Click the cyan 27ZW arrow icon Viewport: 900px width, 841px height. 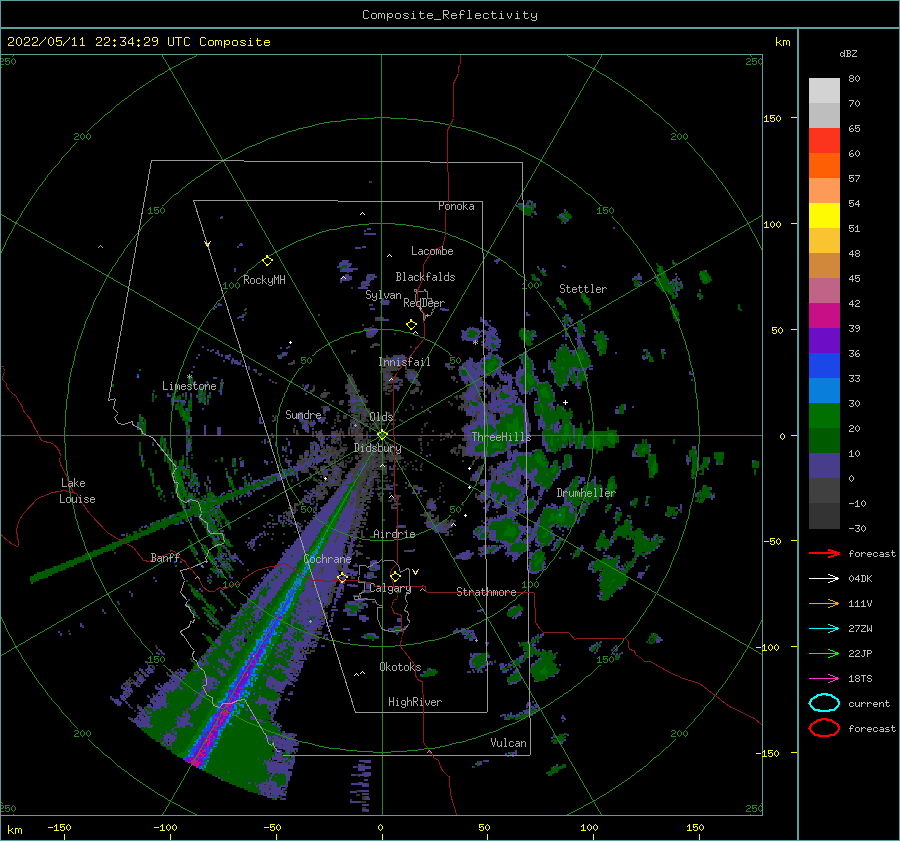click(x=824, y=629)
